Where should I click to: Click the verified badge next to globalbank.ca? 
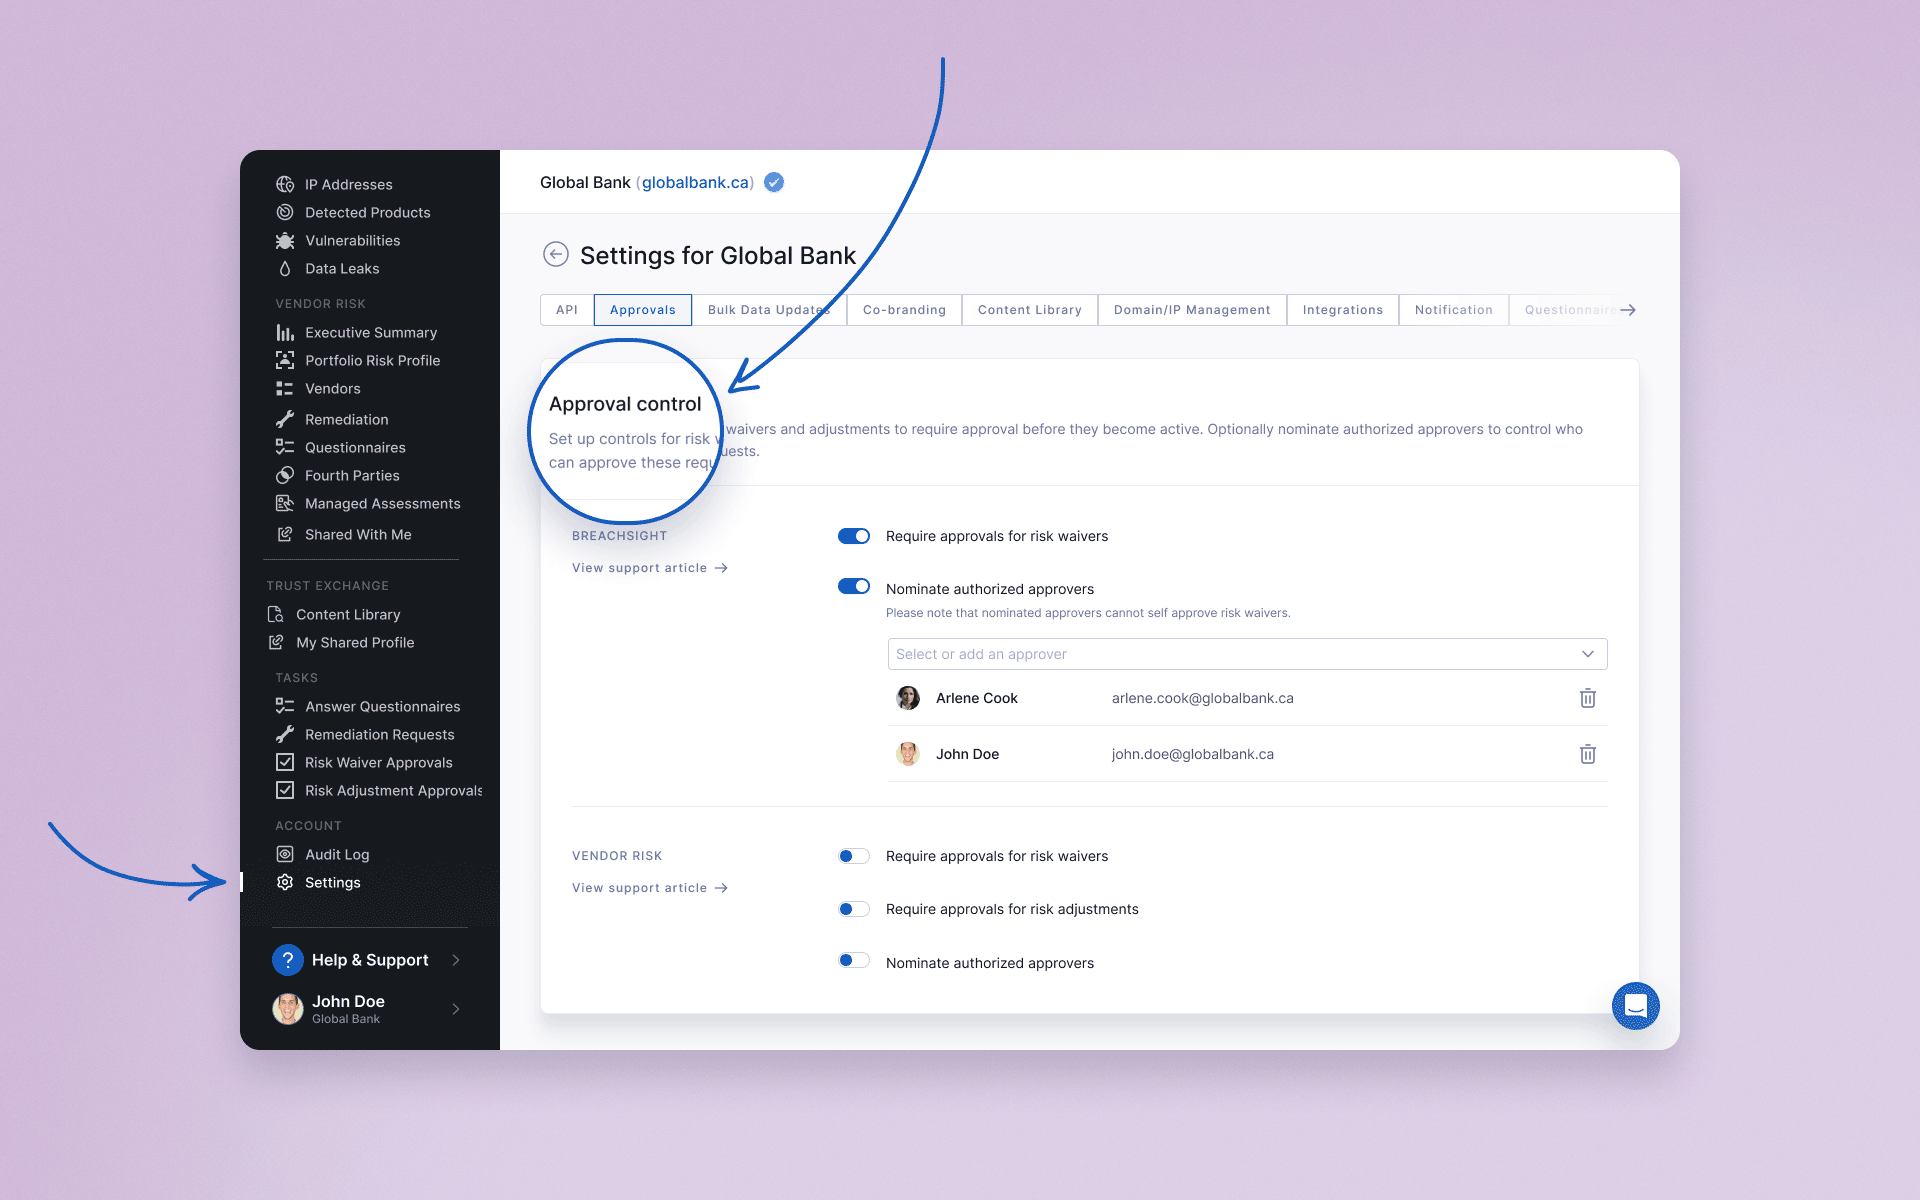point(774,182)
